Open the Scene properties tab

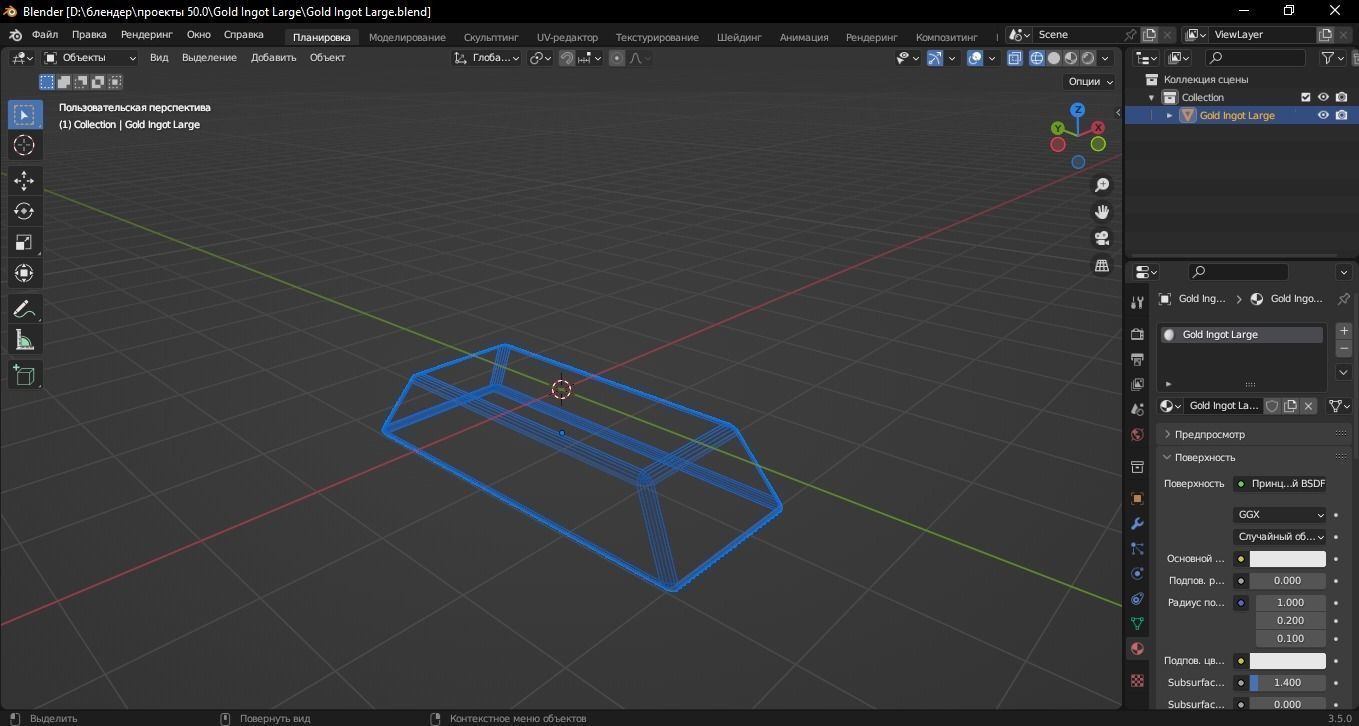(1137, 409)
